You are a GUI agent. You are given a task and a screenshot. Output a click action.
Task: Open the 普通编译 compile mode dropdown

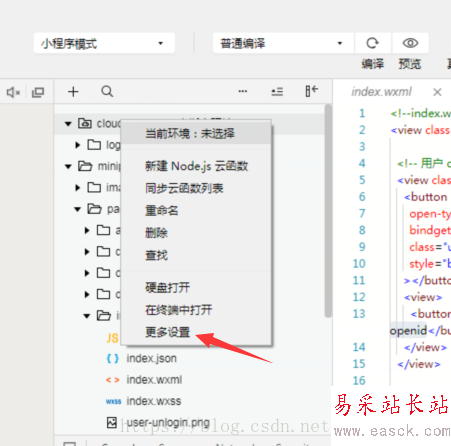click(283, 43)
